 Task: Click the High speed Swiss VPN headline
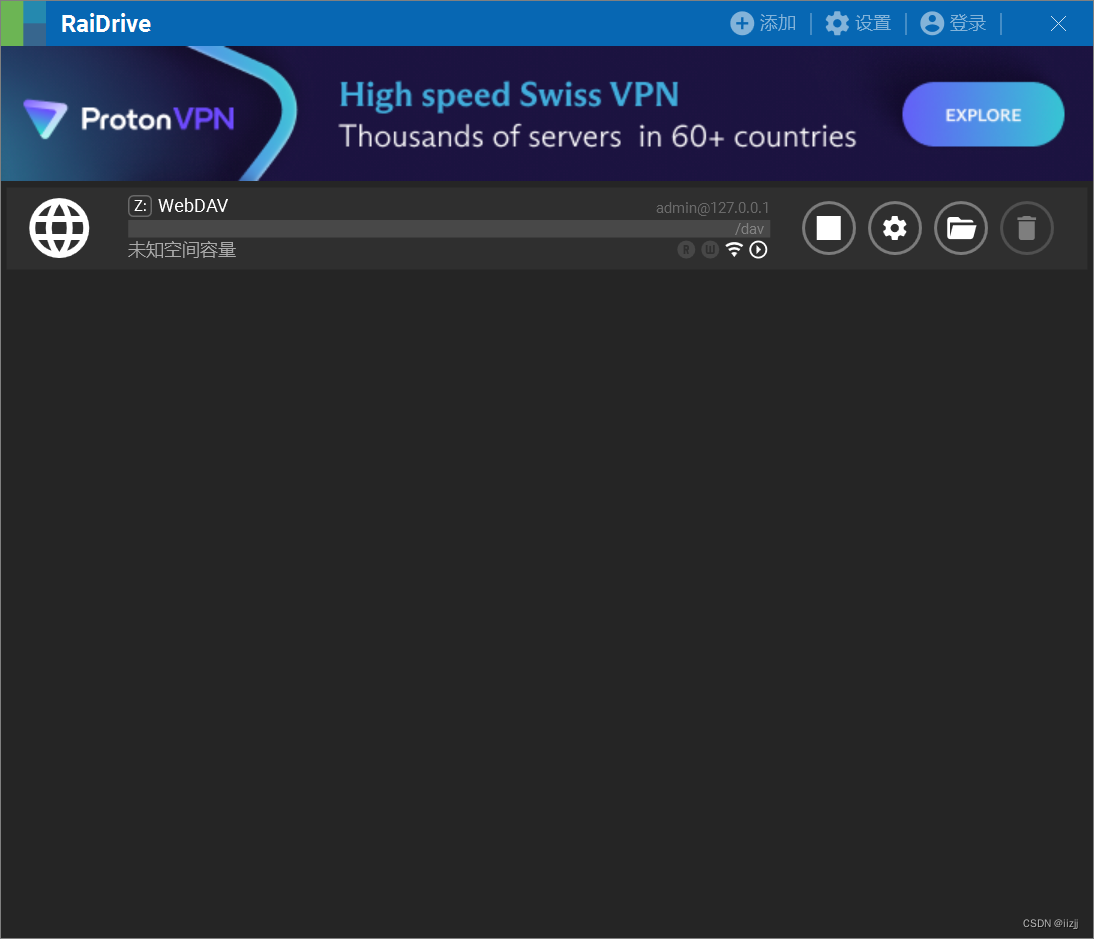(509, 95)
